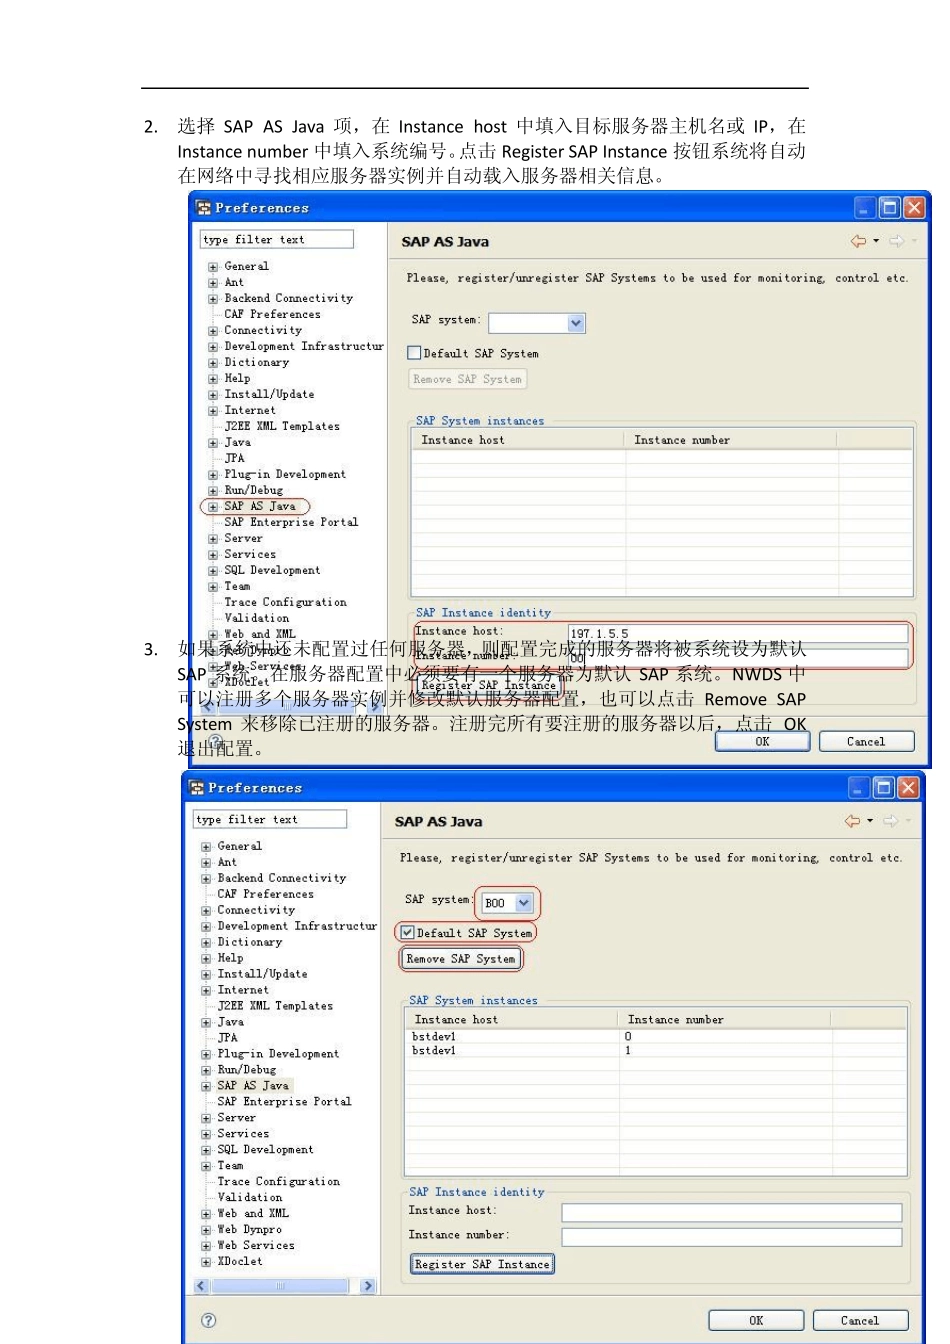Open the empty SAP system combo box
The image size is (950, 1344).
pyautogui.click(x=537, y=323)
